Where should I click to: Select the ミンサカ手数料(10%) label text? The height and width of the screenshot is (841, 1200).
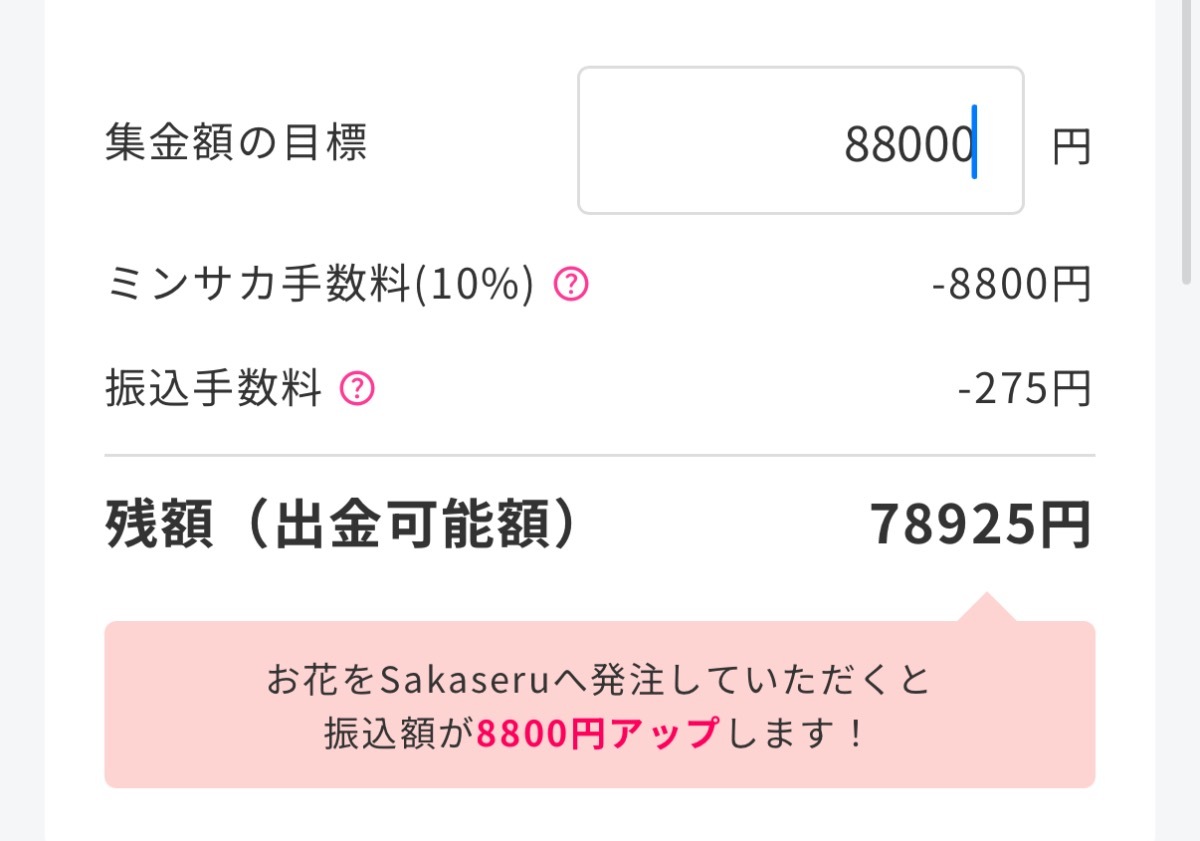coord(319,286)
